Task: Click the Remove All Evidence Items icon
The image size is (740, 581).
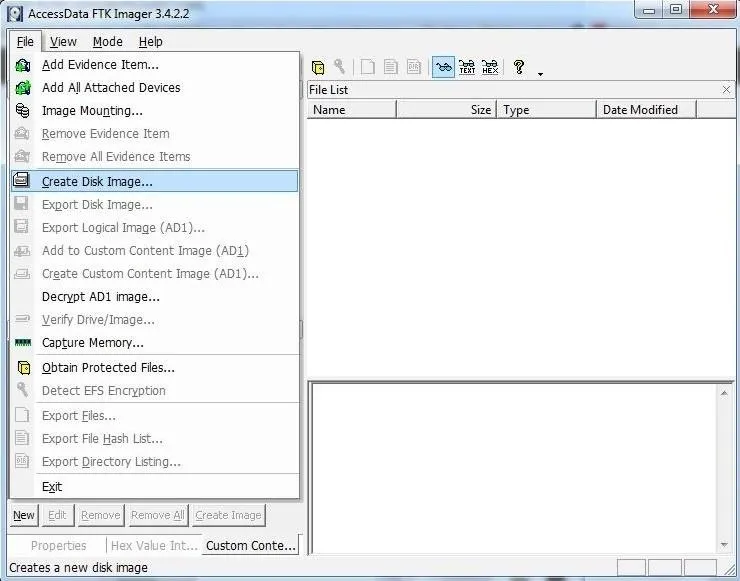Action: [x=22, y=156]
